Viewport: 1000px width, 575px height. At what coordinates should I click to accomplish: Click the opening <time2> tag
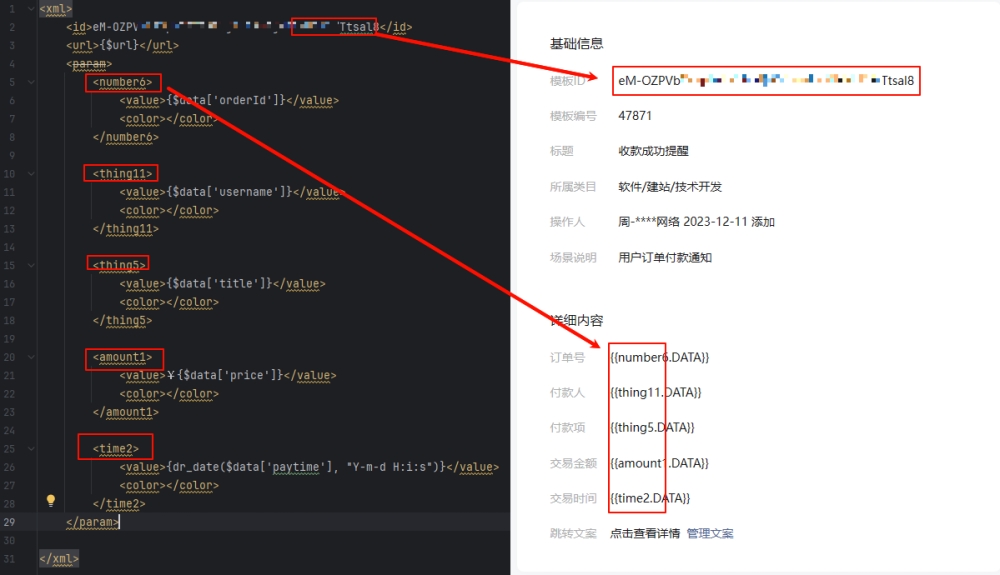click(115, 449)
